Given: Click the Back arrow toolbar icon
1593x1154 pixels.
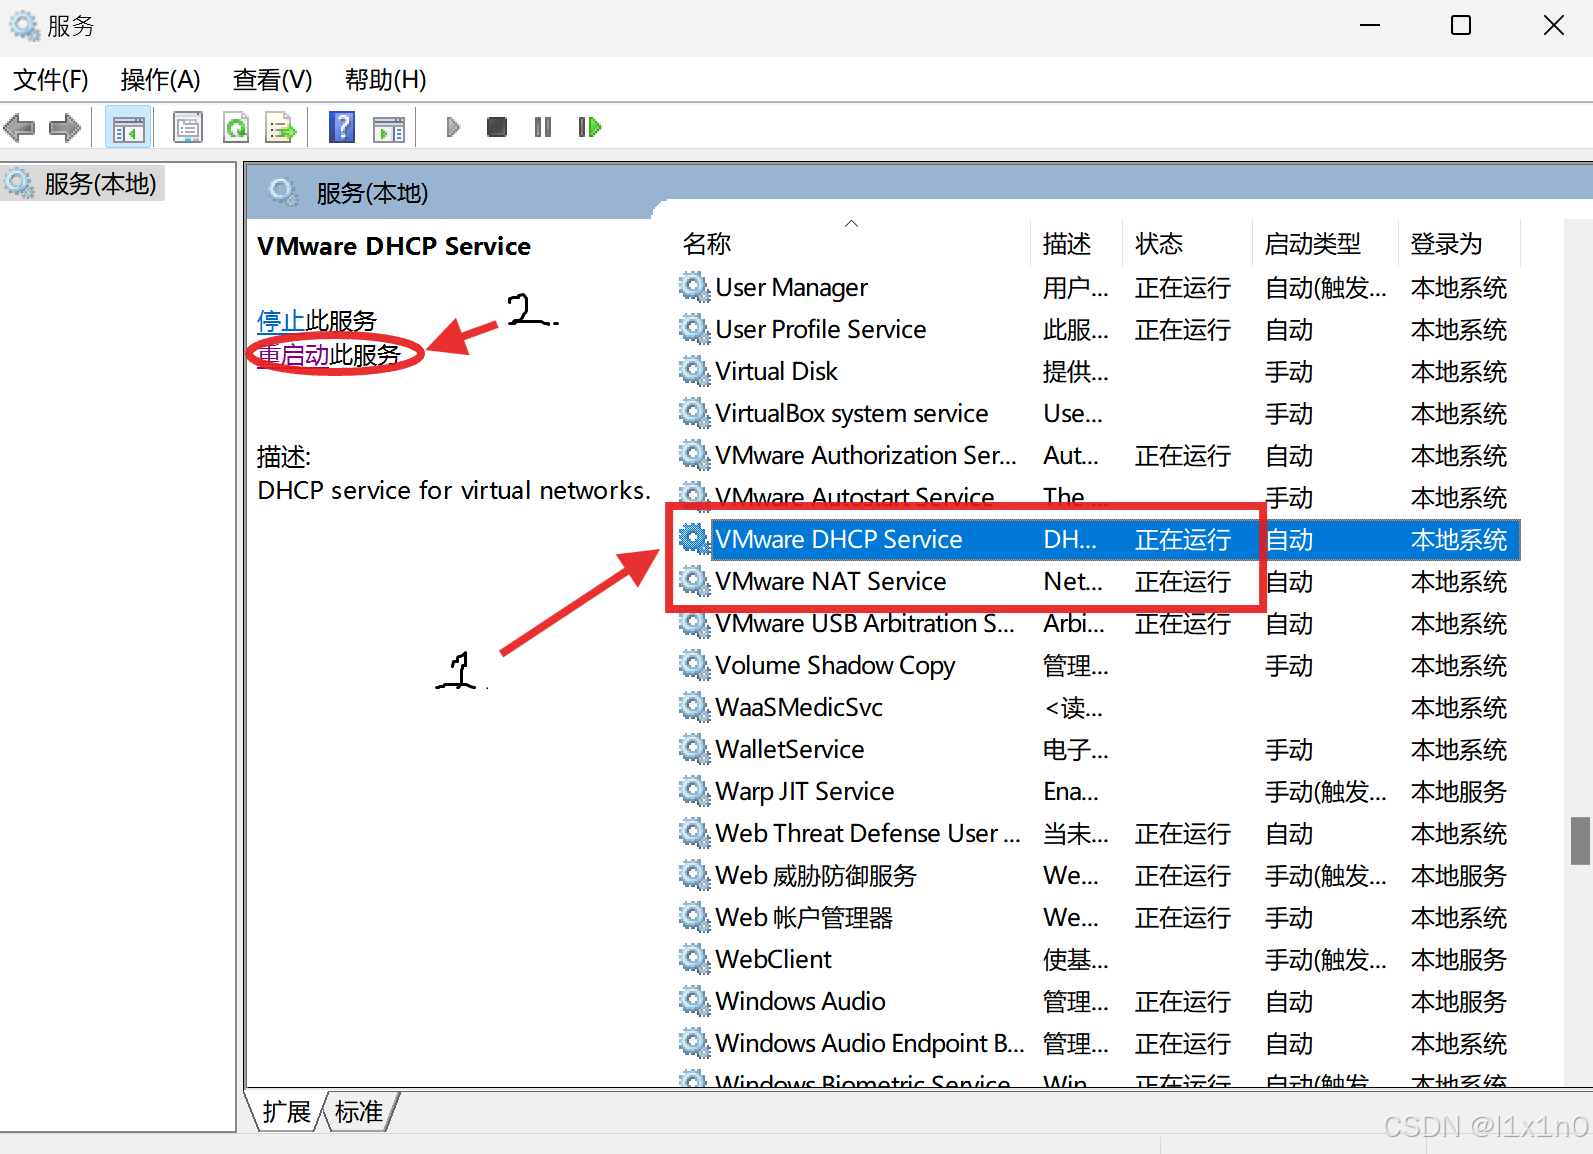Looking at the screenshot, I should (19, 127).
